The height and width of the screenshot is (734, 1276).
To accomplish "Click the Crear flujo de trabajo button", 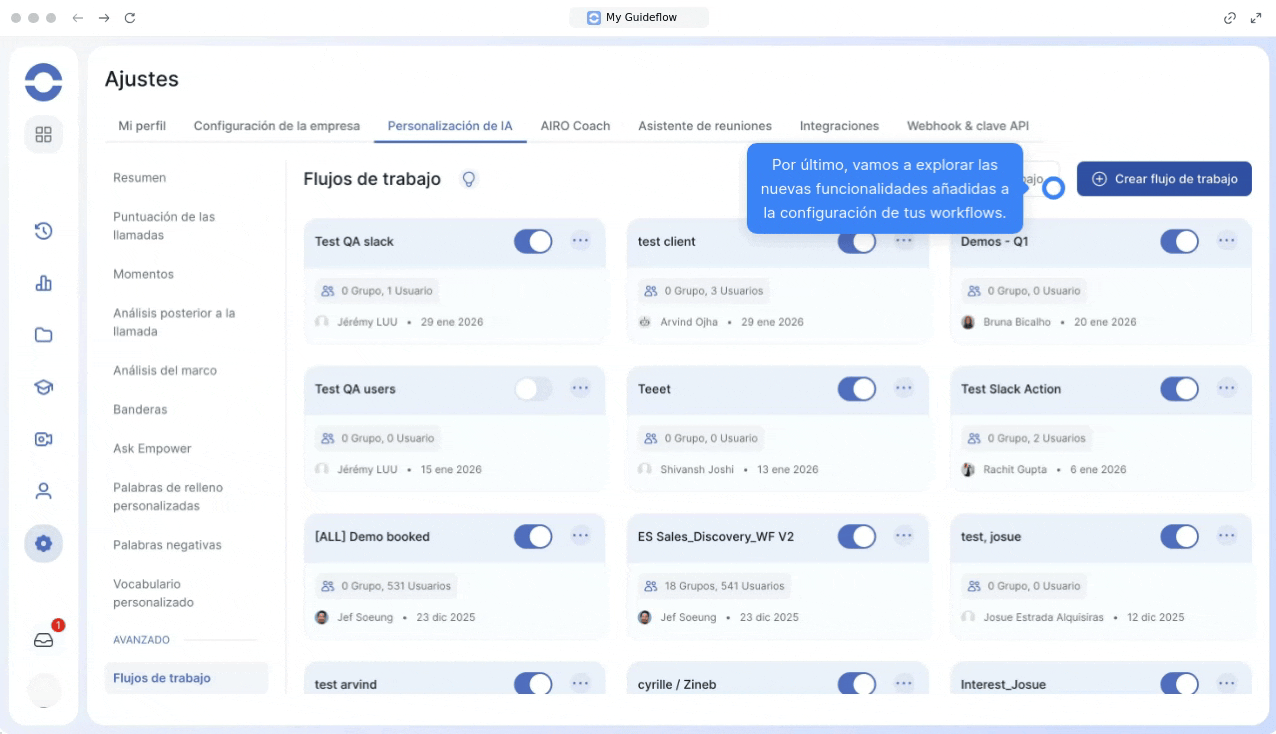I will coord(1164,179).
